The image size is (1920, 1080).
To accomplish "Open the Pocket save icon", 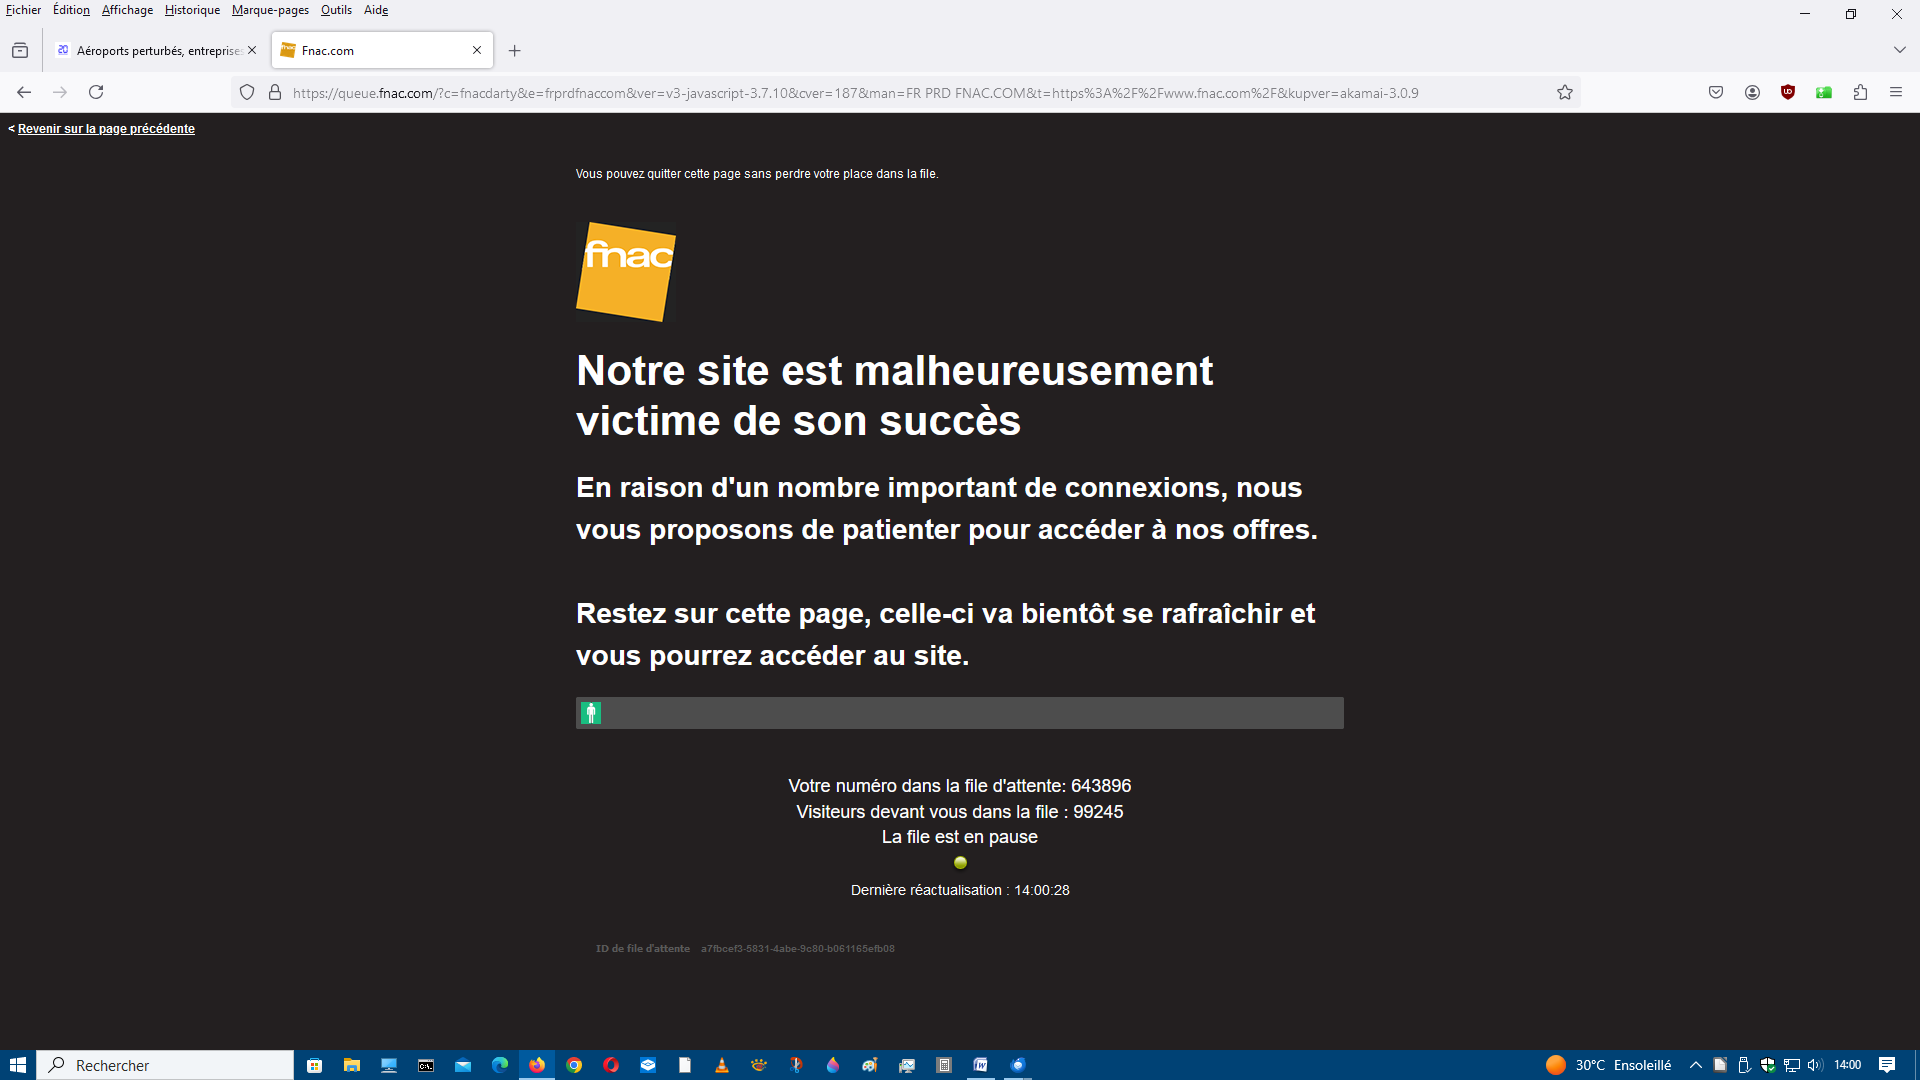I will tap(1716, 92).
